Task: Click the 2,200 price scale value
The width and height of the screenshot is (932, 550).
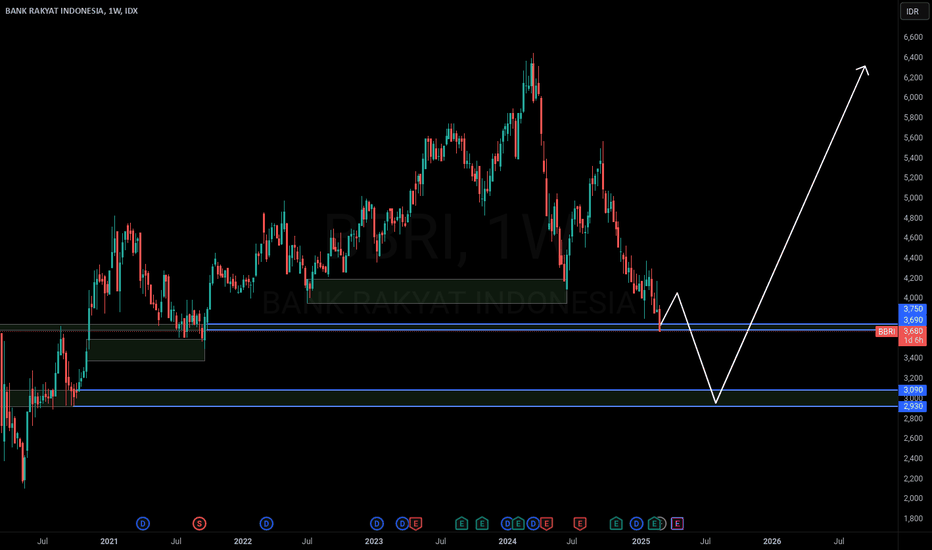Action: 913,478
